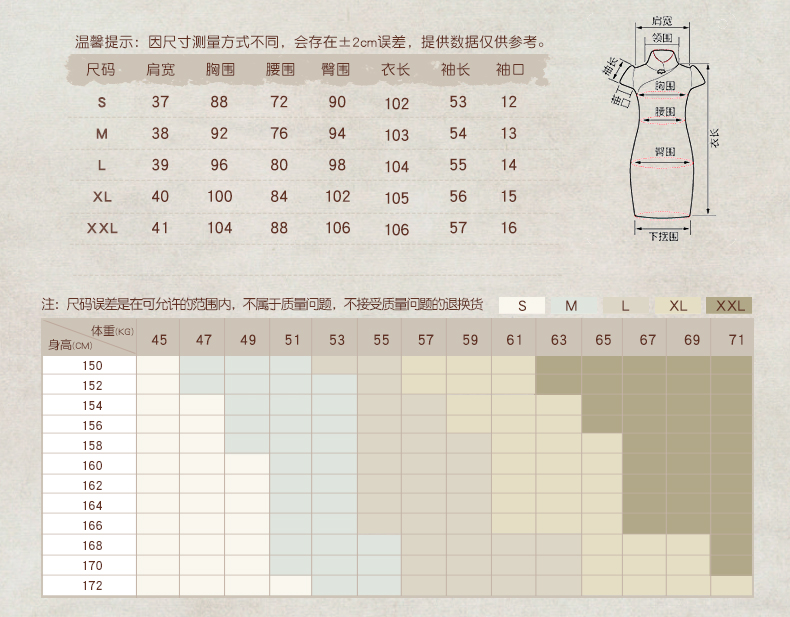Click the 尺码 column header
This screenshot has width=790, height=617.
pos(101,70)
